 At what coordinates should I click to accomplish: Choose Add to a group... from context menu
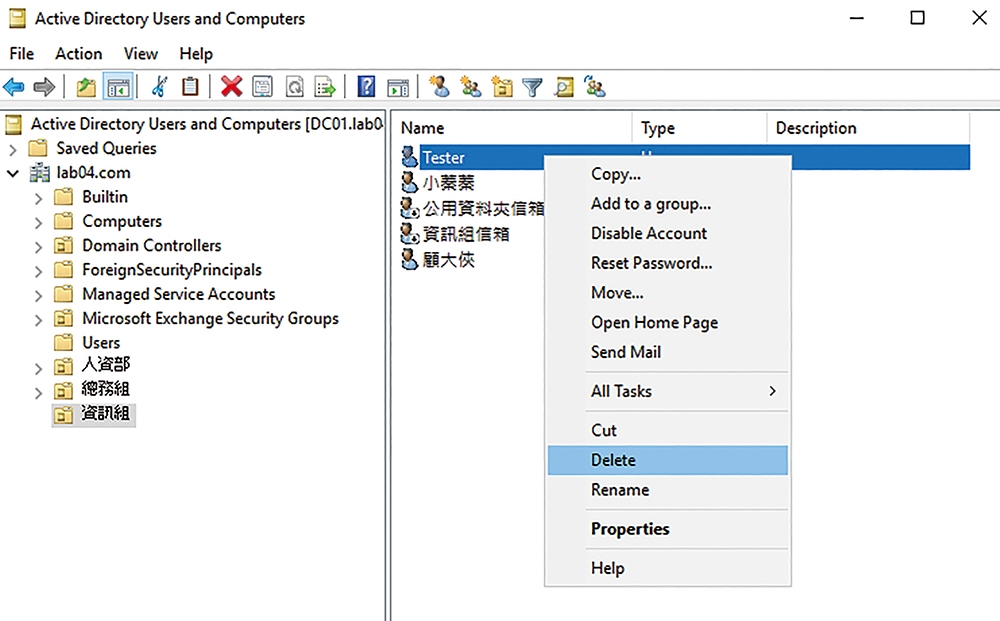pyautogui.click(x=667, y=203)
